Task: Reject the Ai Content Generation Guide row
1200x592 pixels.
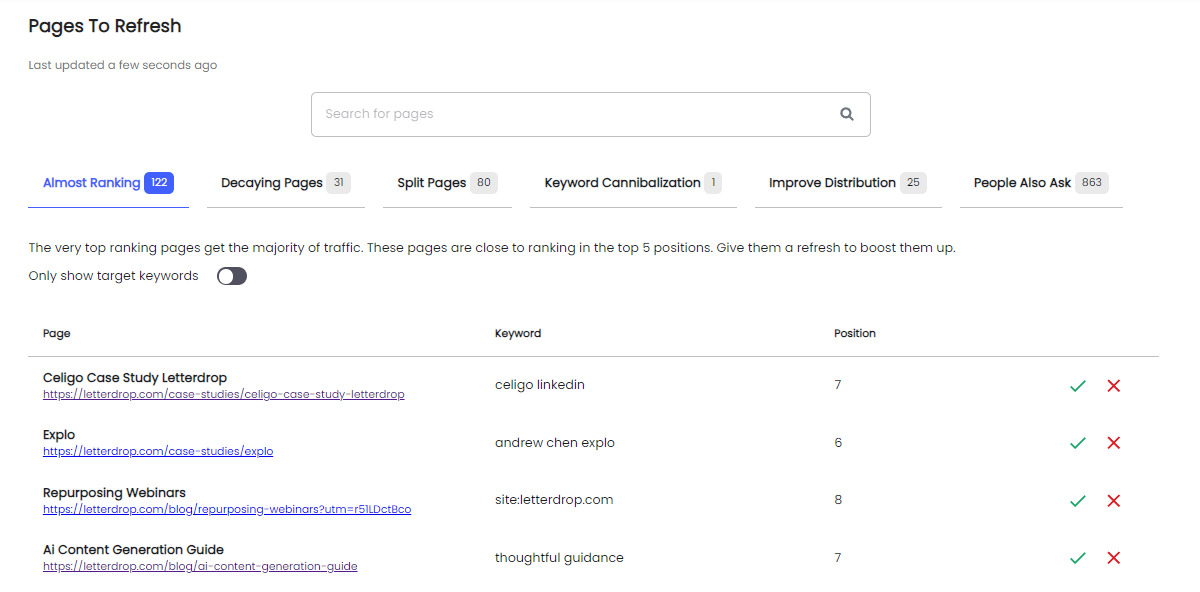Action: tap(1114, 557)
